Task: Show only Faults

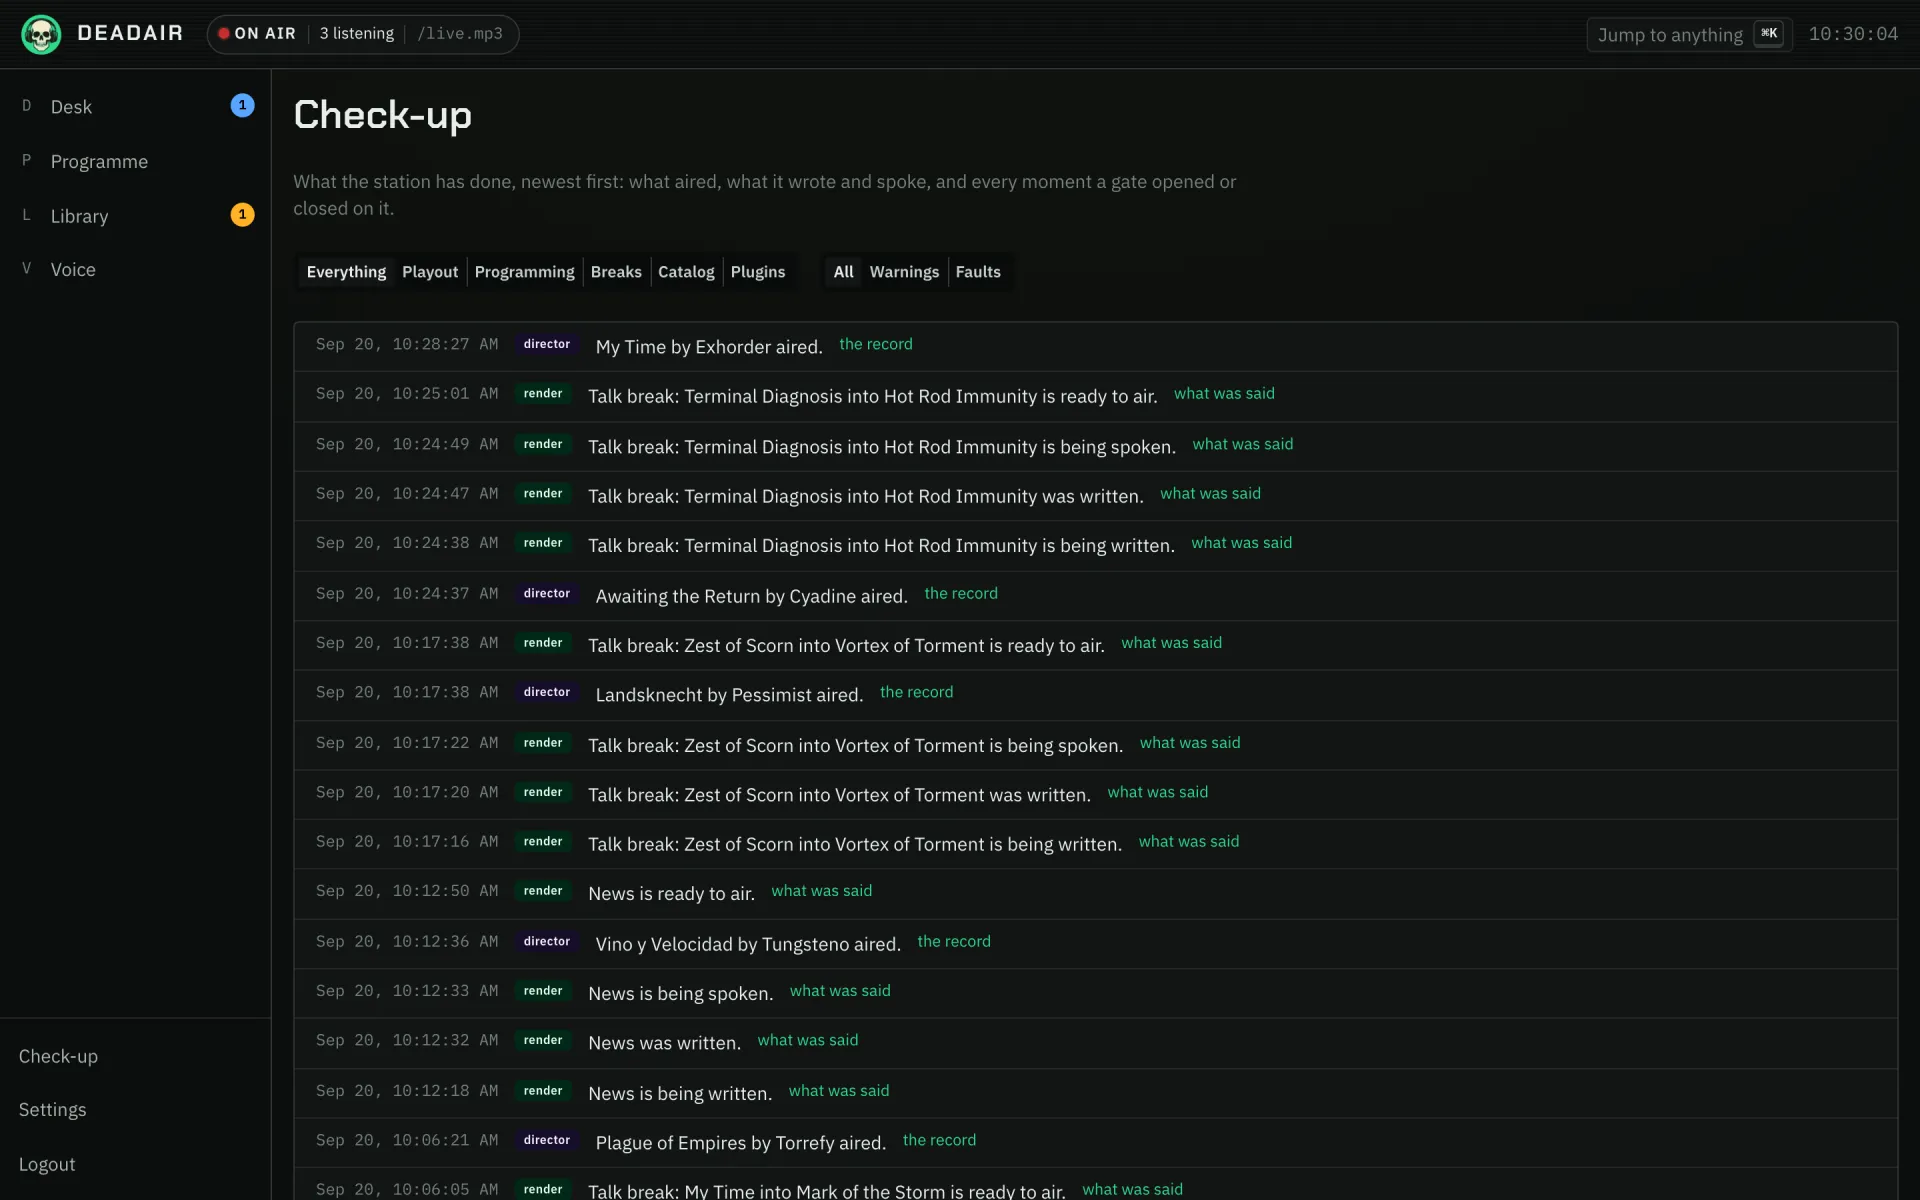Action: (x=978, y=272)
